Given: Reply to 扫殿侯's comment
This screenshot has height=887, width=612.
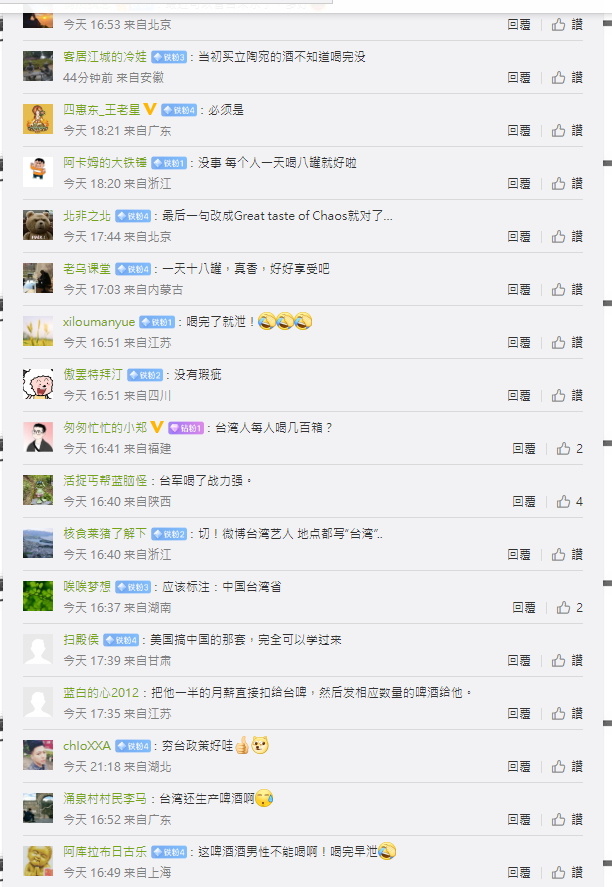Looking at the screenshot, I should (x=519, y=660).
